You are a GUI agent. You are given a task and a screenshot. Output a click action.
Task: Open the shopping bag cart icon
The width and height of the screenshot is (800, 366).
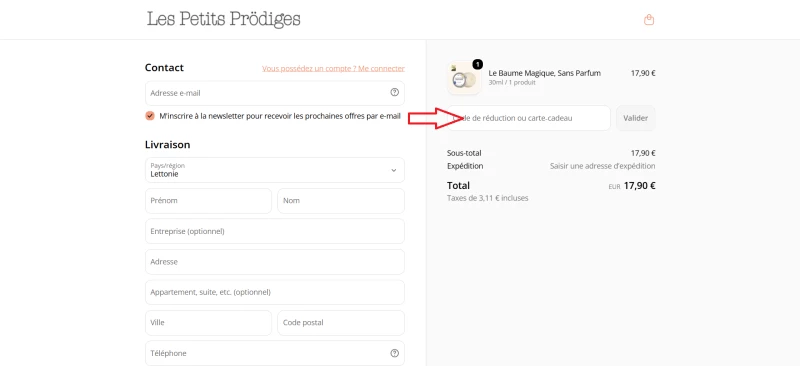click(648, 20)
